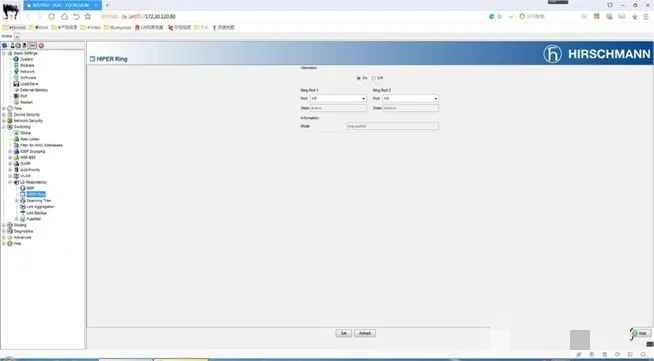Click the bookmark star icon beside address bar
Viewport: 654px width, 361px height.
[x=88, y=16]
